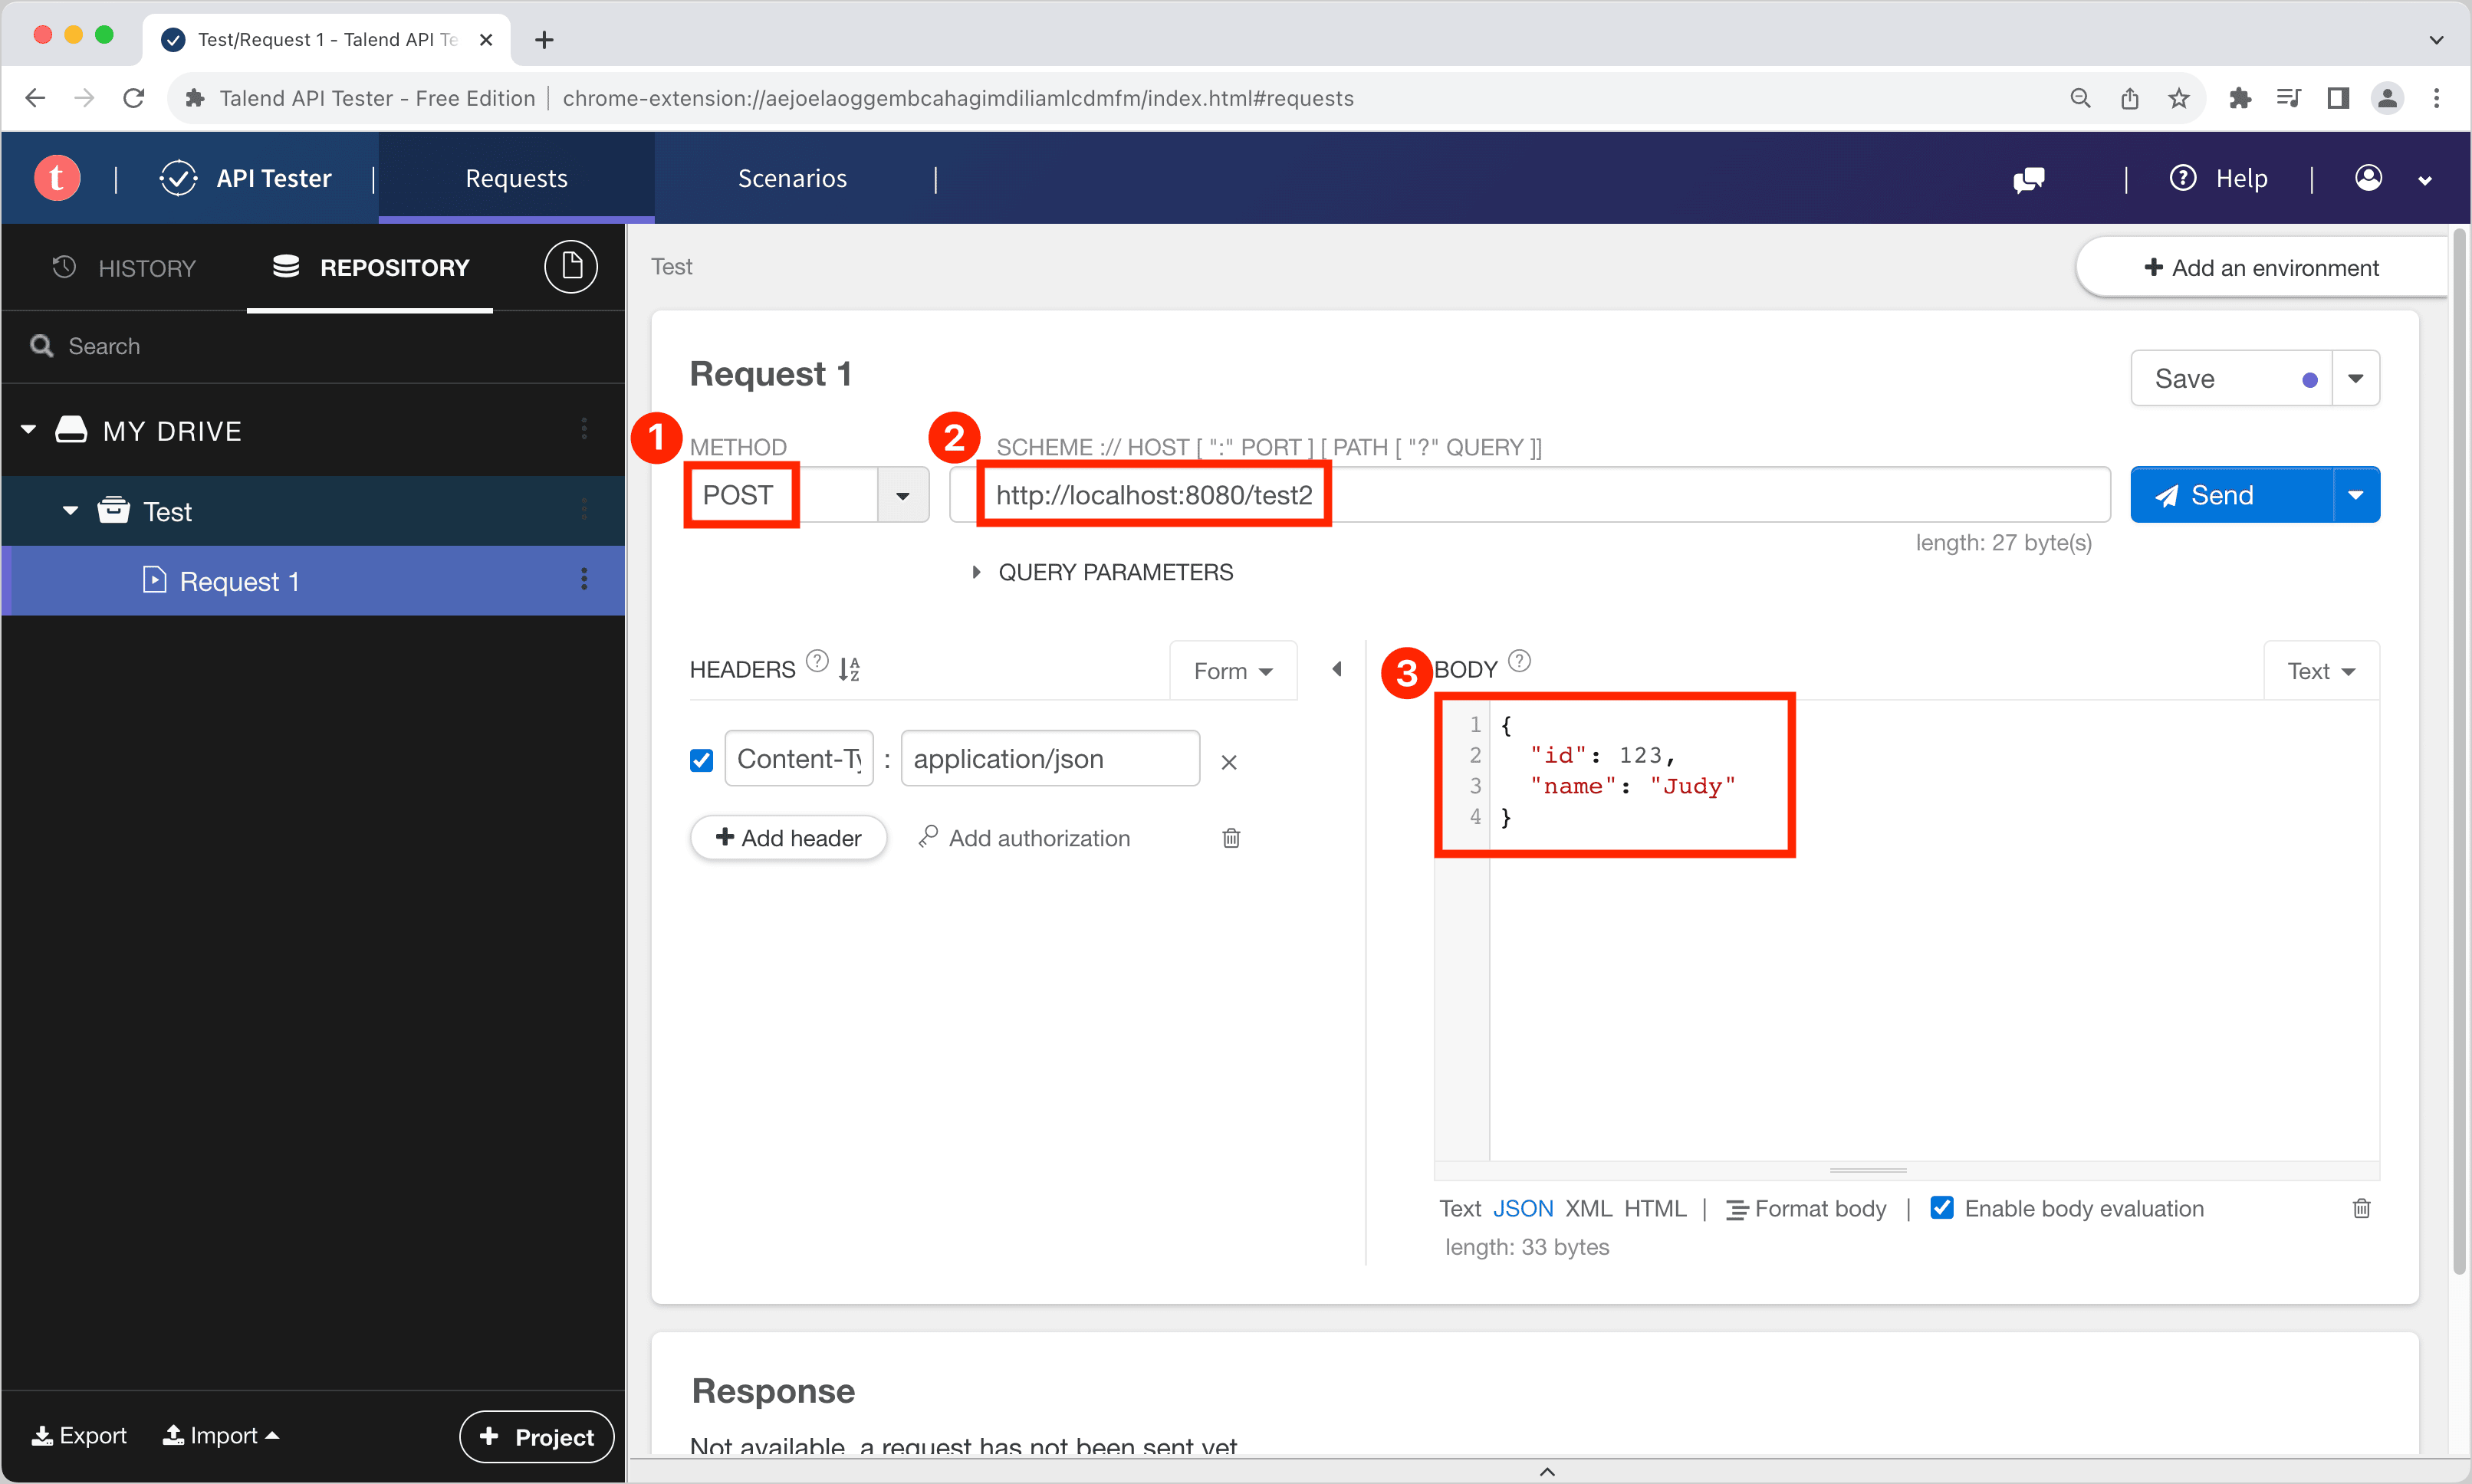Open Test project three-dot menu
This screenshot has height=1484, width=2472.
click(584, 510)
